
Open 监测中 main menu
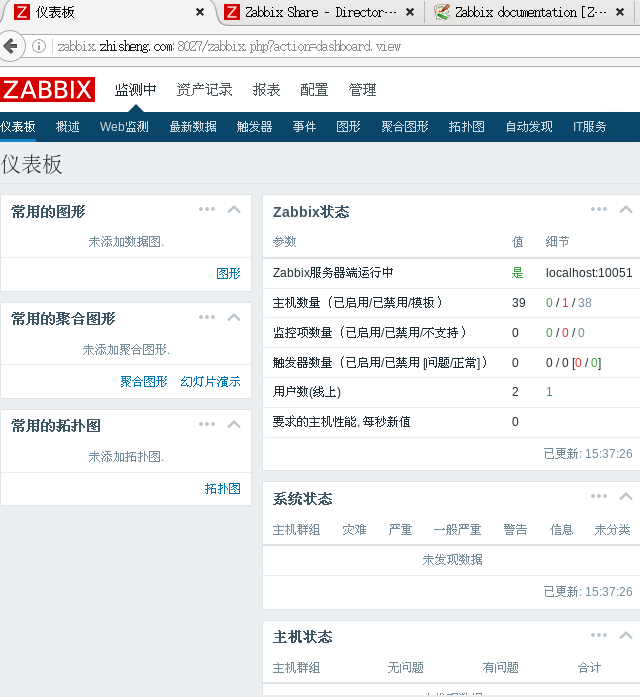[x=136, y=90]
